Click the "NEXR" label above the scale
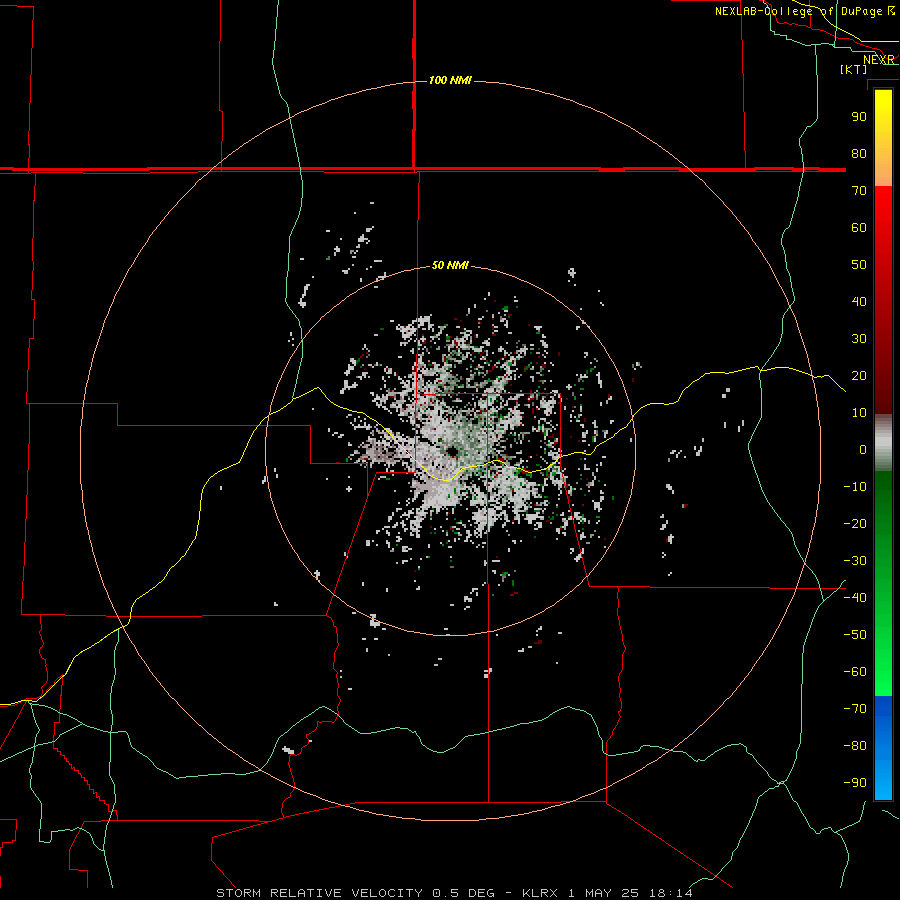 [879, 60]
